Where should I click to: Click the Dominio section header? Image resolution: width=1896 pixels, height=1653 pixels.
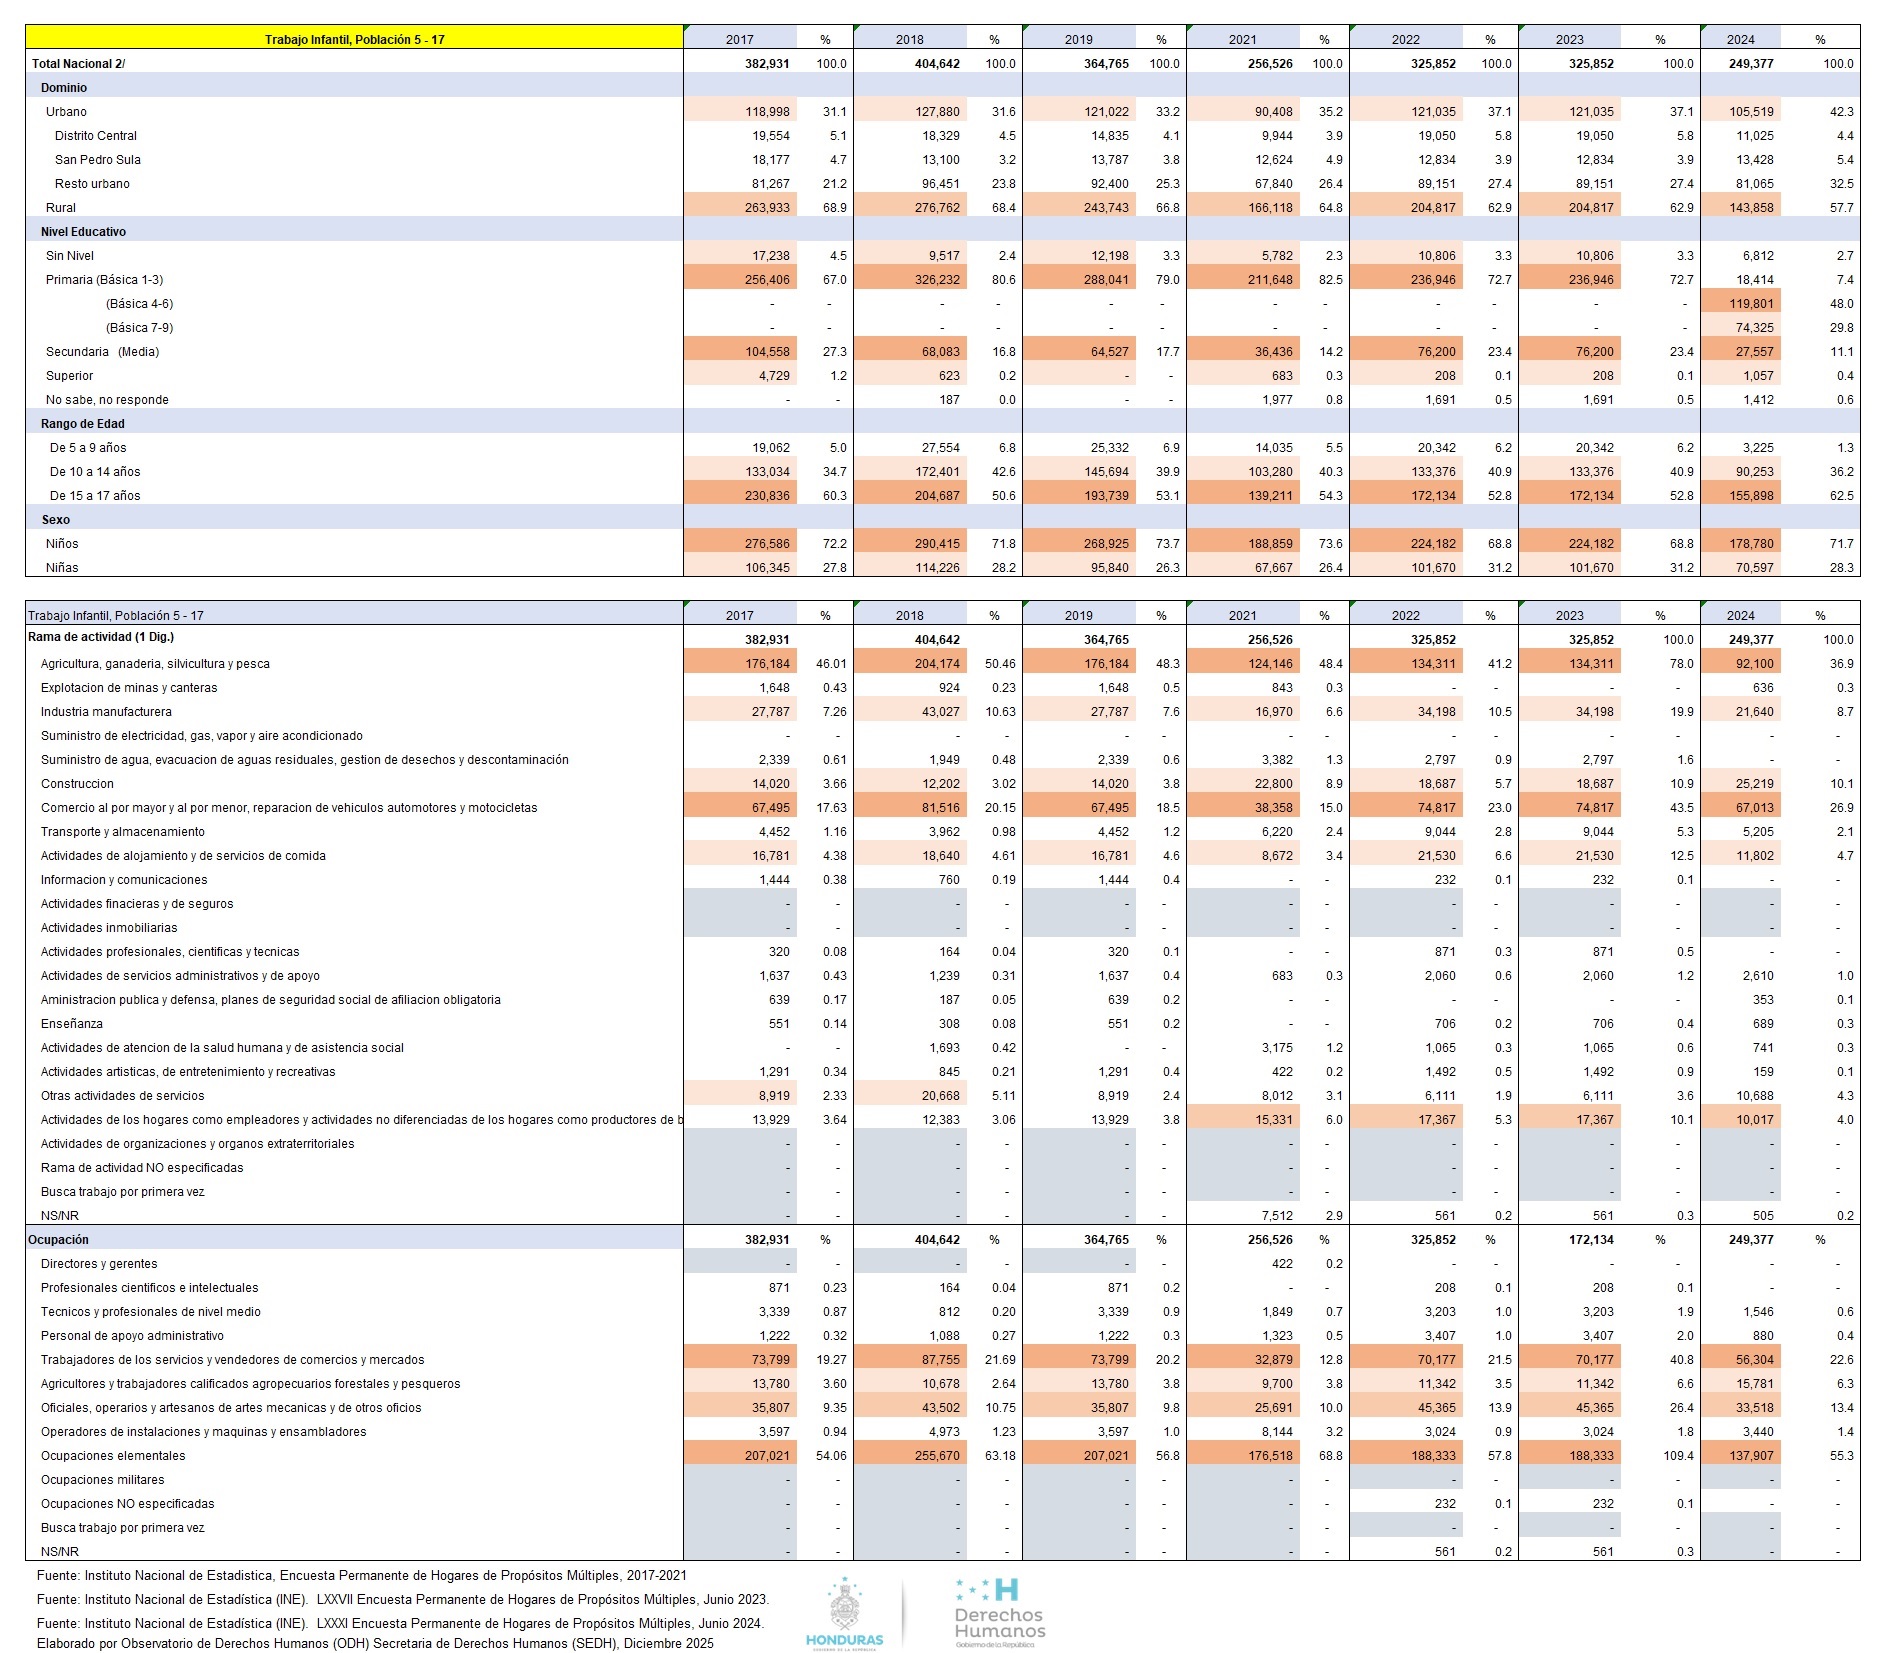64,88
